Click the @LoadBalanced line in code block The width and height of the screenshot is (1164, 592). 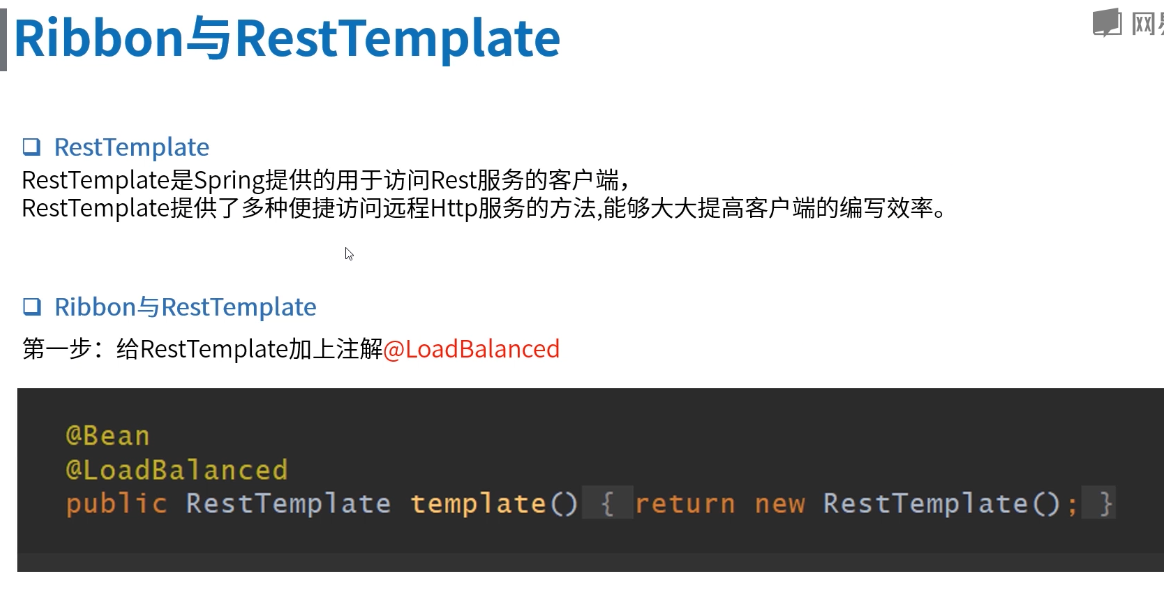(177, 469)
